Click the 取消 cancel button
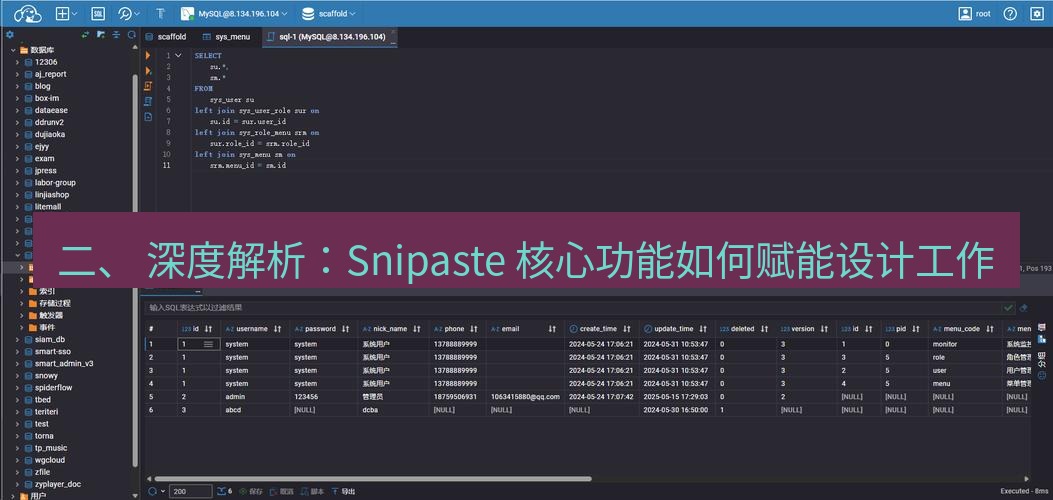This screenshot has width=1053, height=500. point(281,491)
